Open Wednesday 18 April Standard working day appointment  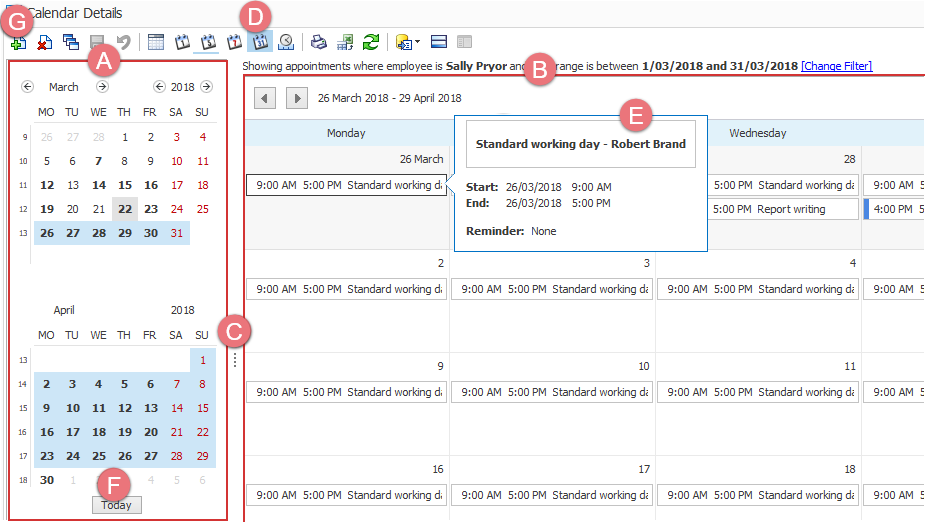[x=757, y=495]
